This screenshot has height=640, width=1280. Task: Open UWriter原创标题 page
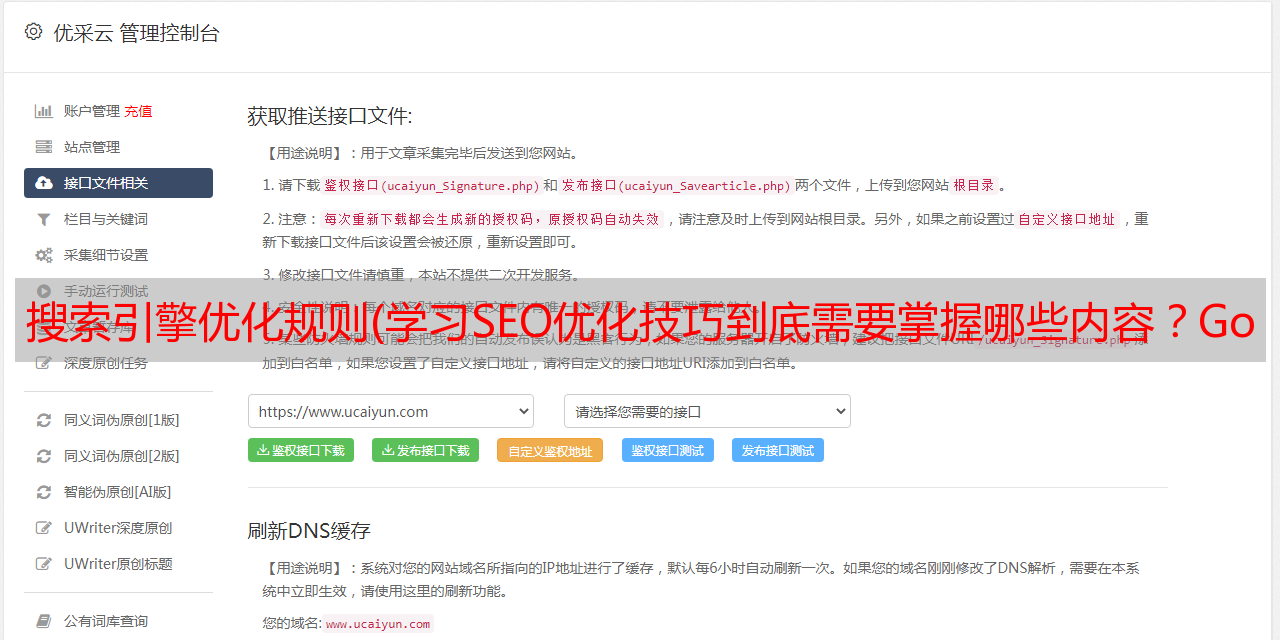click(118, 564)
